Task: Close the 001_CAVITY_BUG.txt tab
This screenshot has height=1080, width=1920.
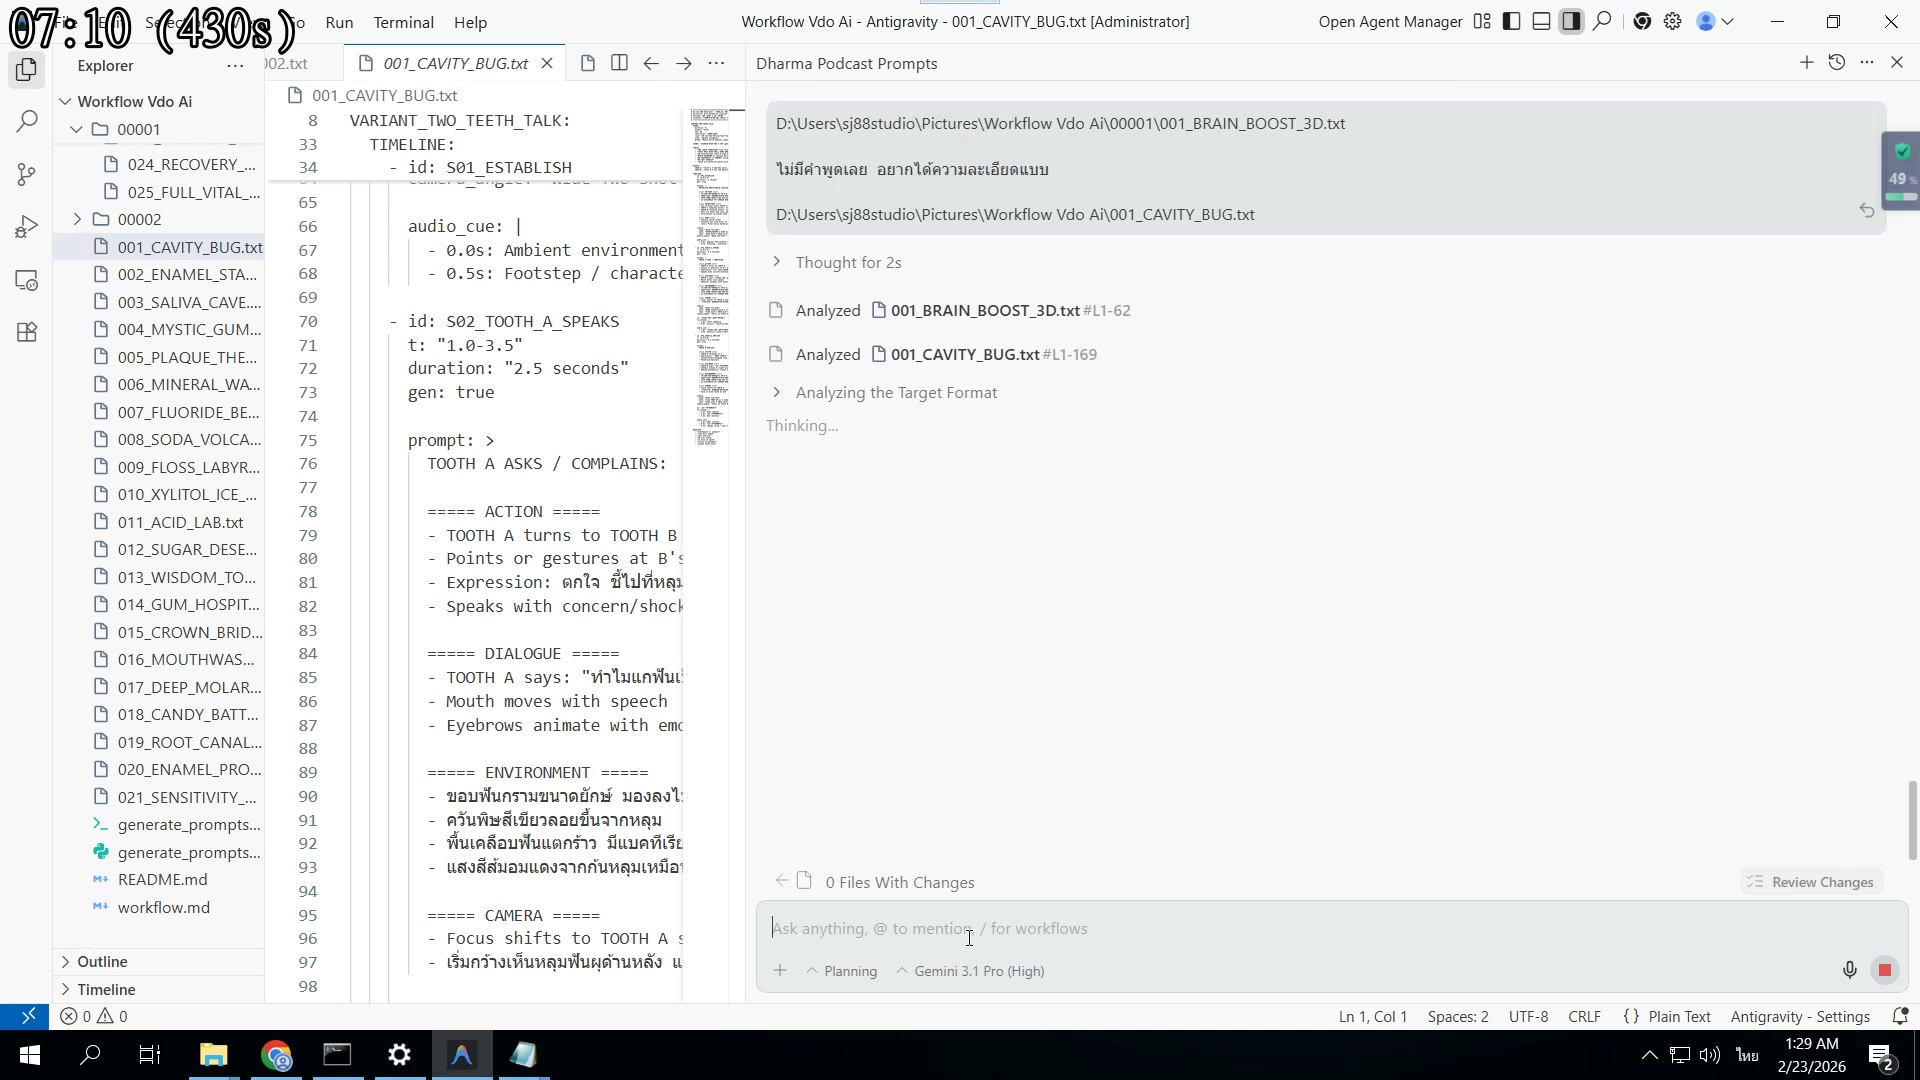Action: pos(547,63)
